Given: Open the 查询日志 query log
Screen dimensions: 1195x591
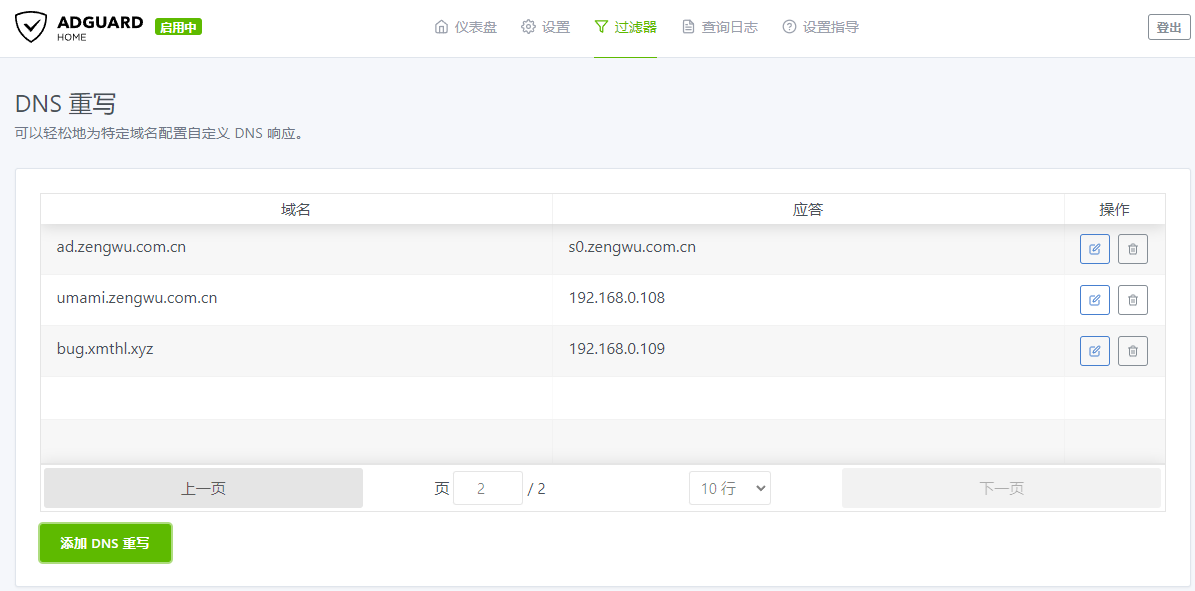Looking at the screenshot, I should (719, 28).
